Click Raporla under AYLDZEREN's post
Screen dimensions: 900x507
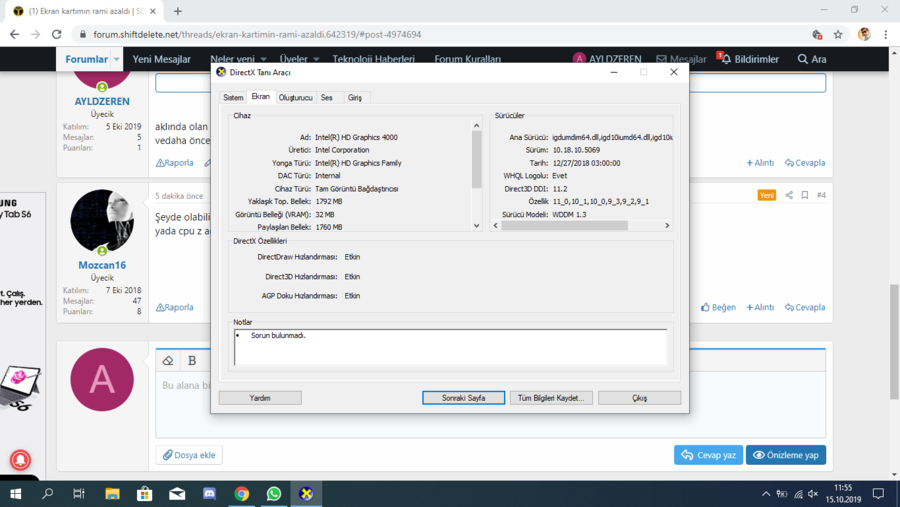pyautogui.click(x=174, y=163)
